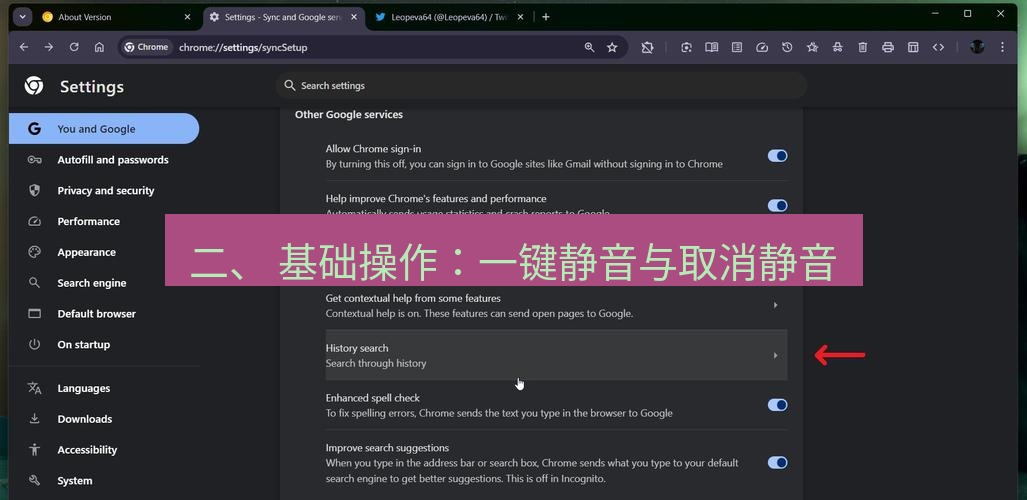Toggle Allow Chrome sign-in switch
Image resolution: width=1027 pixels, height=500 pixels.
point(777,156)
